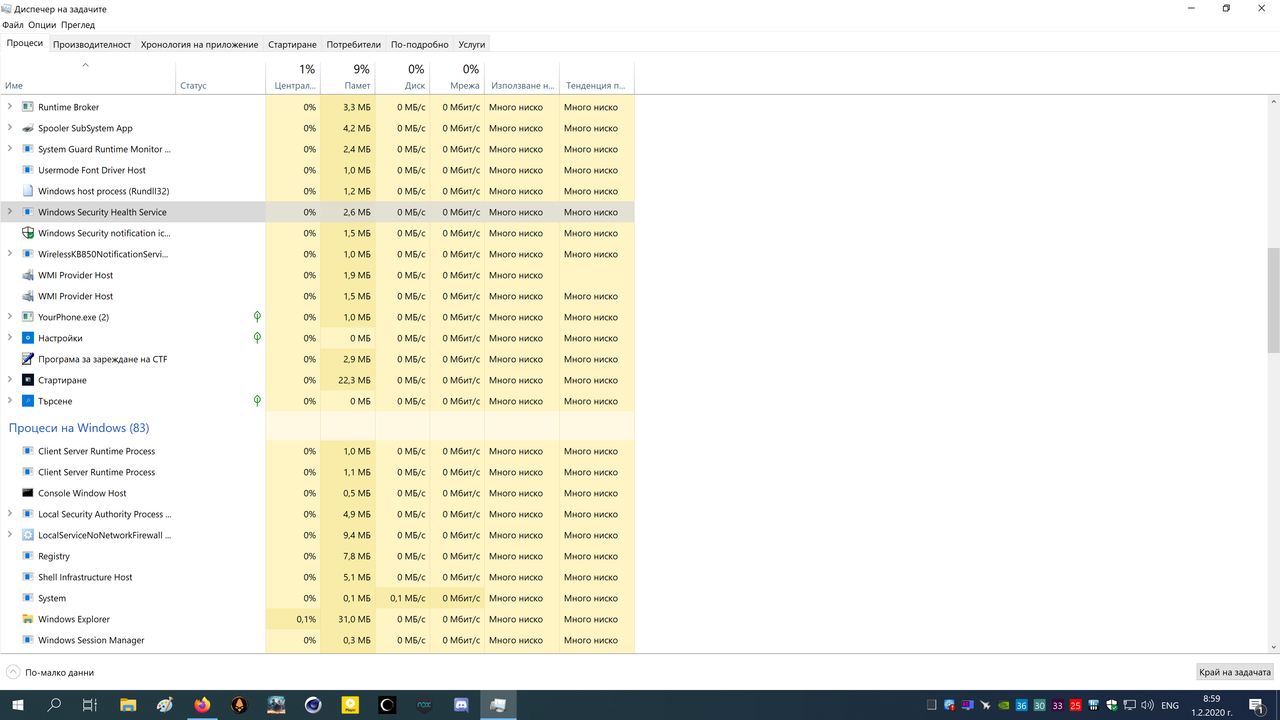The image size is (1280, 720).
Task: Select the WMI Provider Host 1,9 МБ row
Action: pyautogui.click(x=317, y=275)
